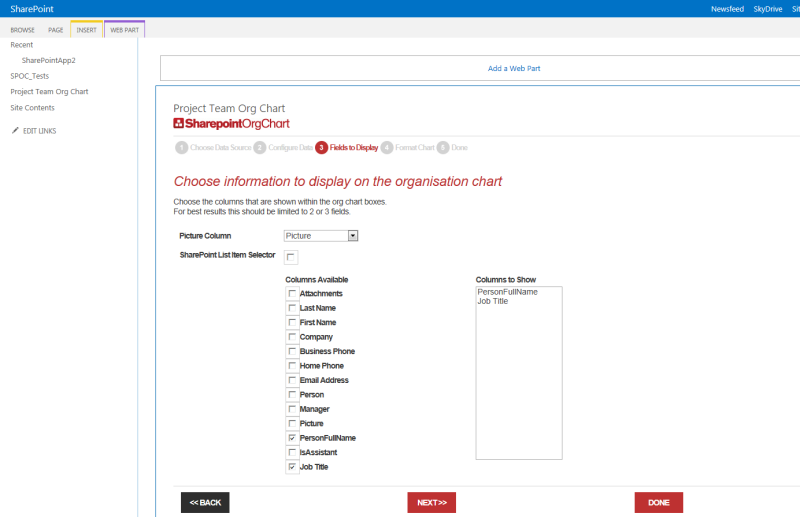Check the Picture checkbox in Columns Available
Viewport: 800px width, 517px height.
coord(292,423)
